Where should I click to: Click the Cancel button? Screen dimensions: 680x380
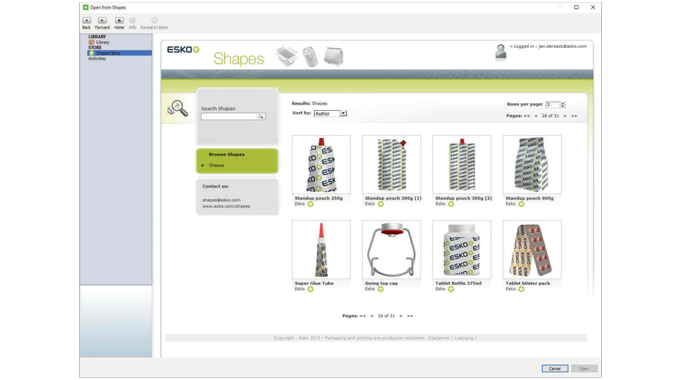(x=555, y=368)
